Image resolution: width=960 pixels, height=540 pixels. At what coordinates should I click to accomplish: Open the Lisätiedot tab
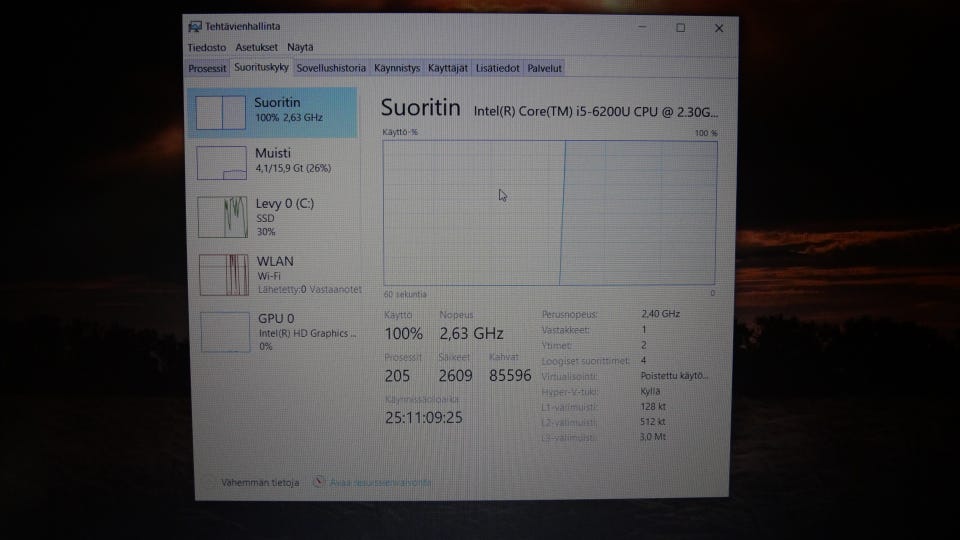pos(497,68)
